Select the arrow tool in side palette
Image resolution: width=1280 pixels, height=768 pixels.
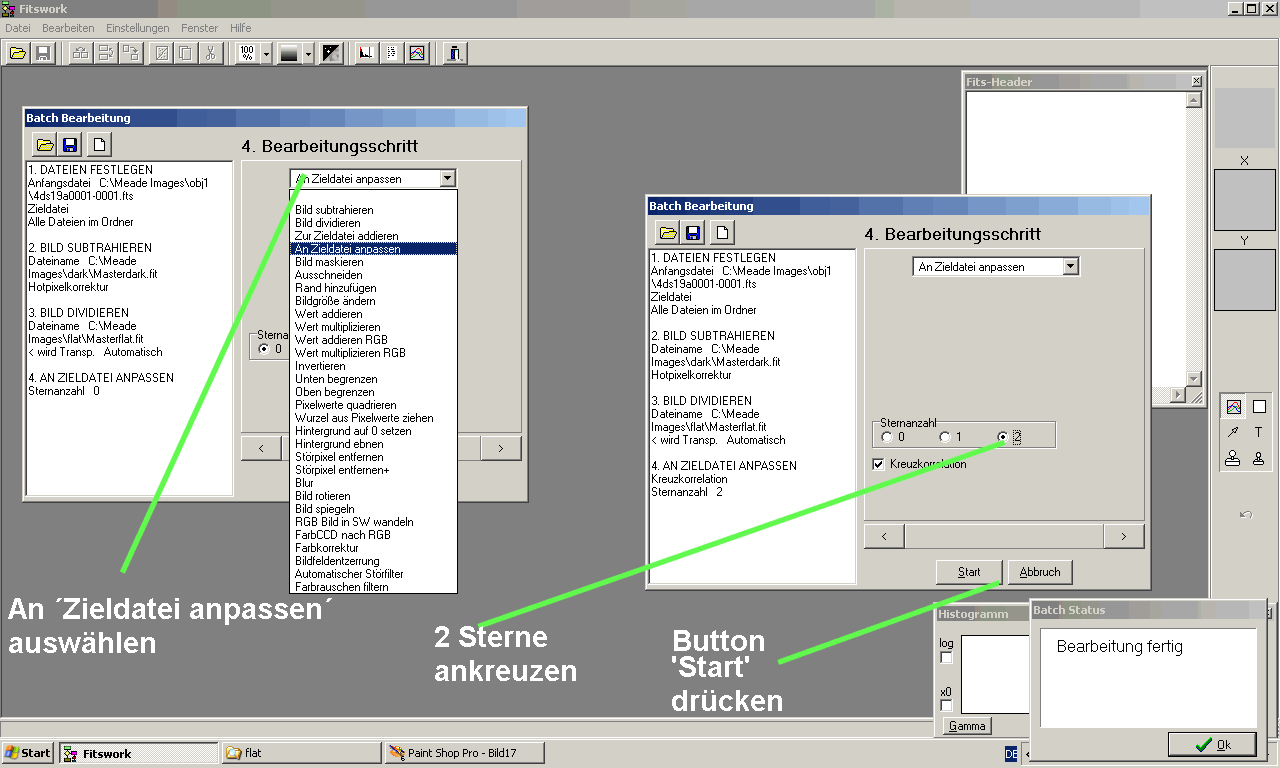click(x=1233, y=432)
